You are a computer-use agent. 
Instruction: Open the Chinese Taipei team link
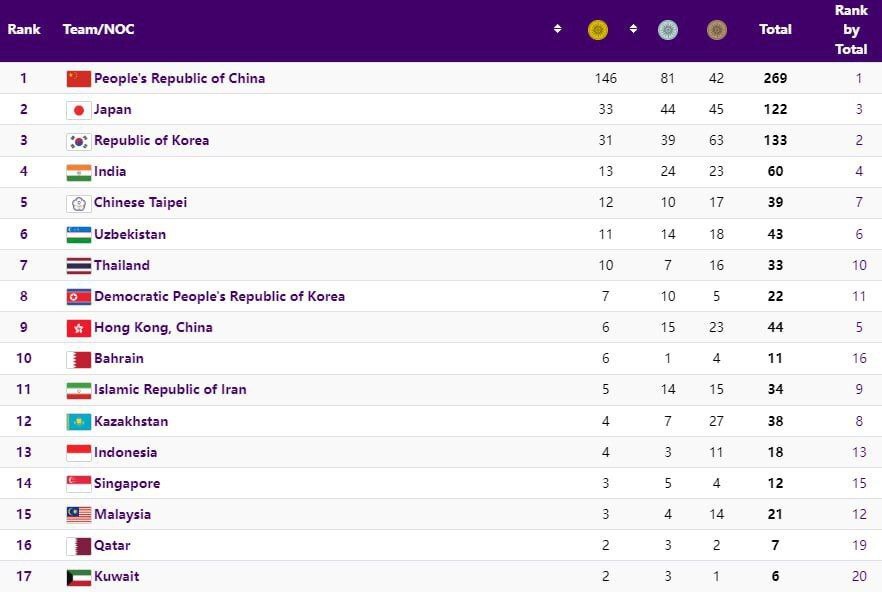140,203
